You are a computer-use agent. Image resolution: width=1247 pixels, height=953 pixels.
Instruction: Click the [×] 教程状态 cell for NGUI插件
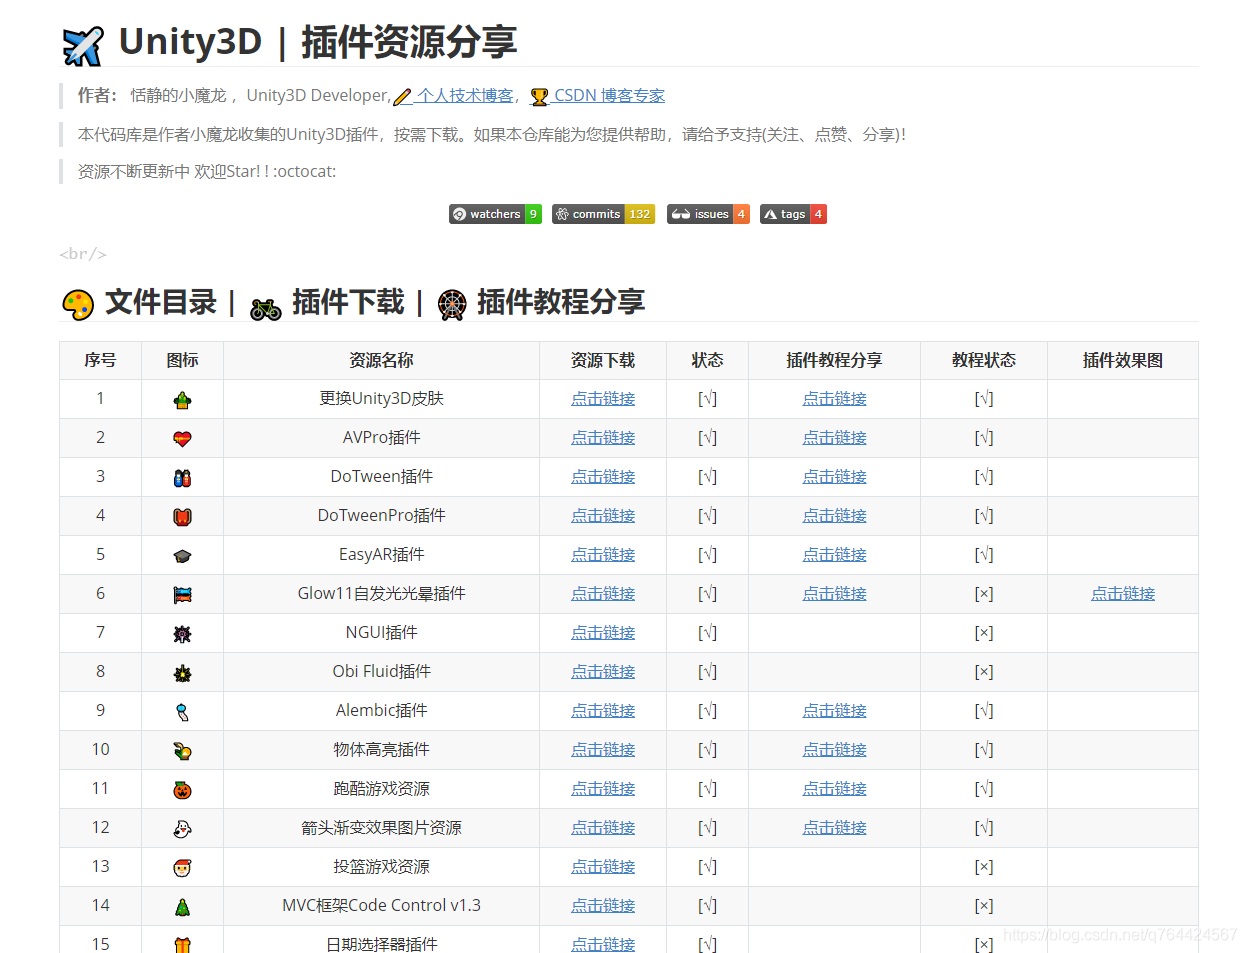984,632
